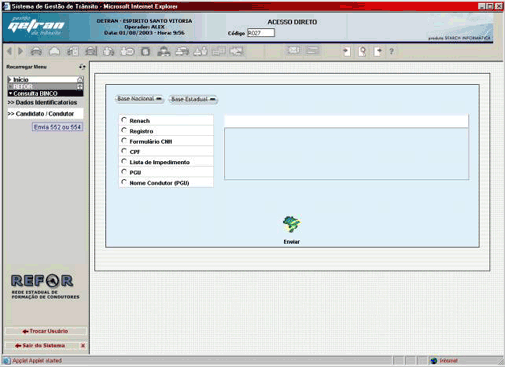The width and height of the screenshot is (505, 367).
Task: Click the small icon on the REFOR row
Action: [80, 87]
